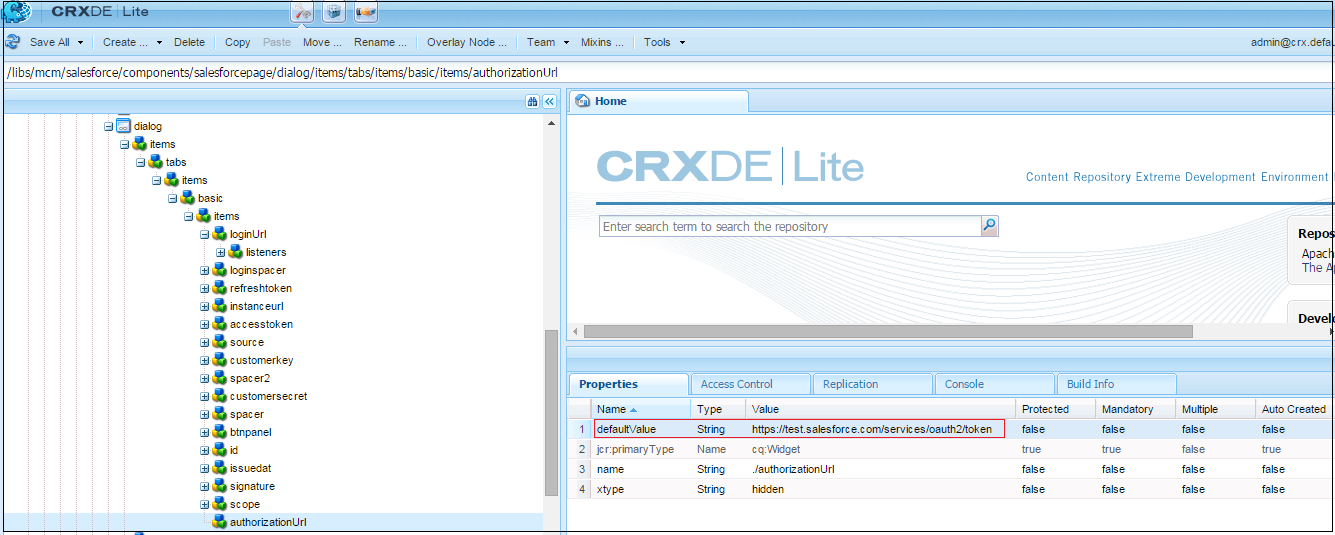Click the blue elephant application logo
The height and width of the screenshot is (535, 1335).
click(x=17, y=12)
